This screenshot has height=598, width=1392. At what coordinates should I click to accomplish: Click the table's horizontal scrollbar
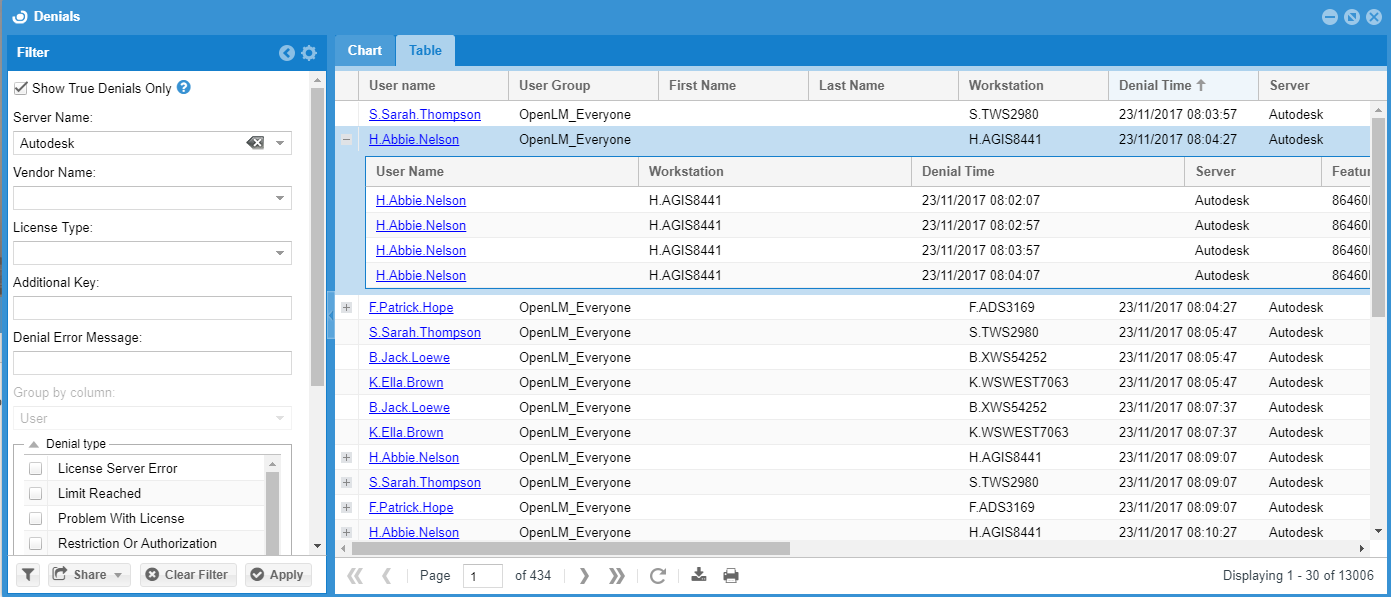[569, 549]
